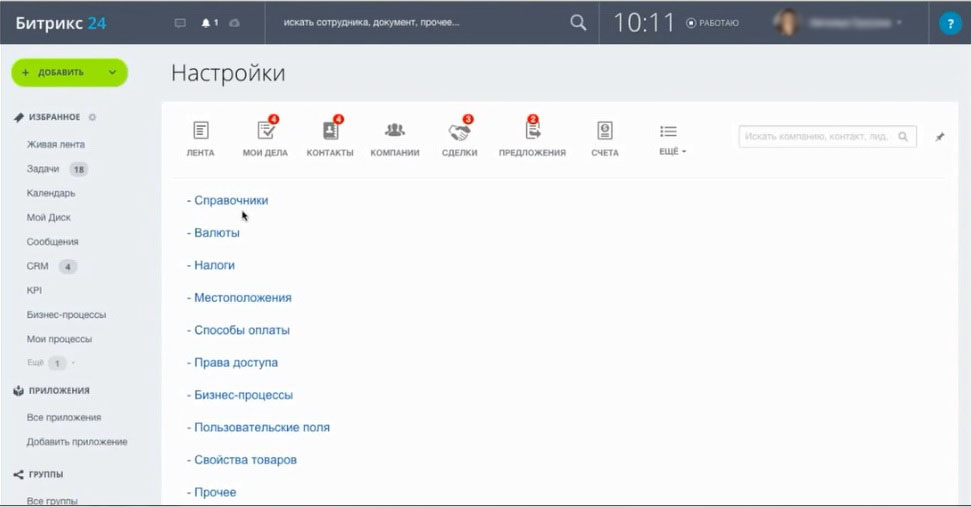Open CRM in sidebar
Viewport: 971px width, 507px height.
[37, 266]
